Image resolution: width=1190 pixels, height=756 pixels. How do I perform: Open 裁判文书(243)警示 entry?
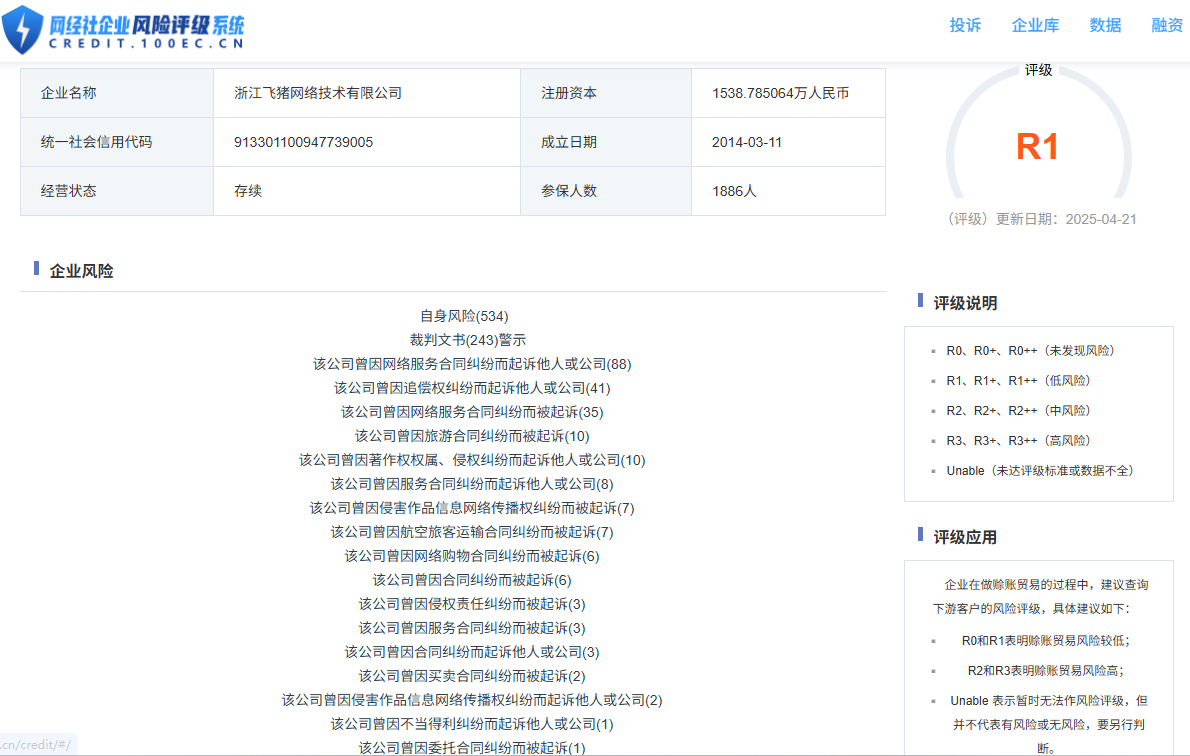468,340
